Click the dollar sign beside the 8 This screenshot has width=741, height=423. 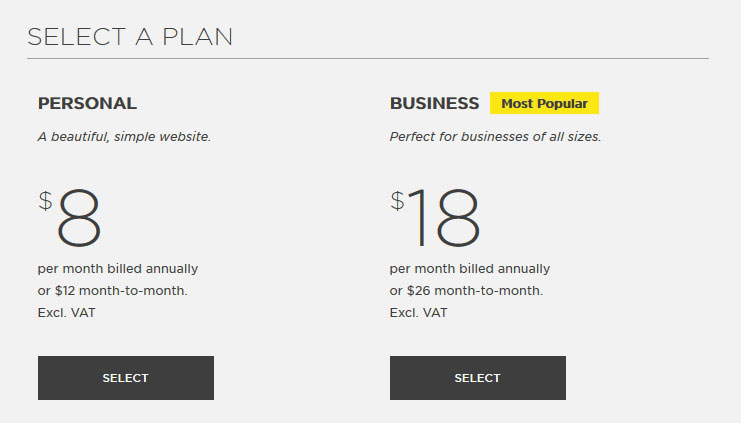click(x=45, y=201)
